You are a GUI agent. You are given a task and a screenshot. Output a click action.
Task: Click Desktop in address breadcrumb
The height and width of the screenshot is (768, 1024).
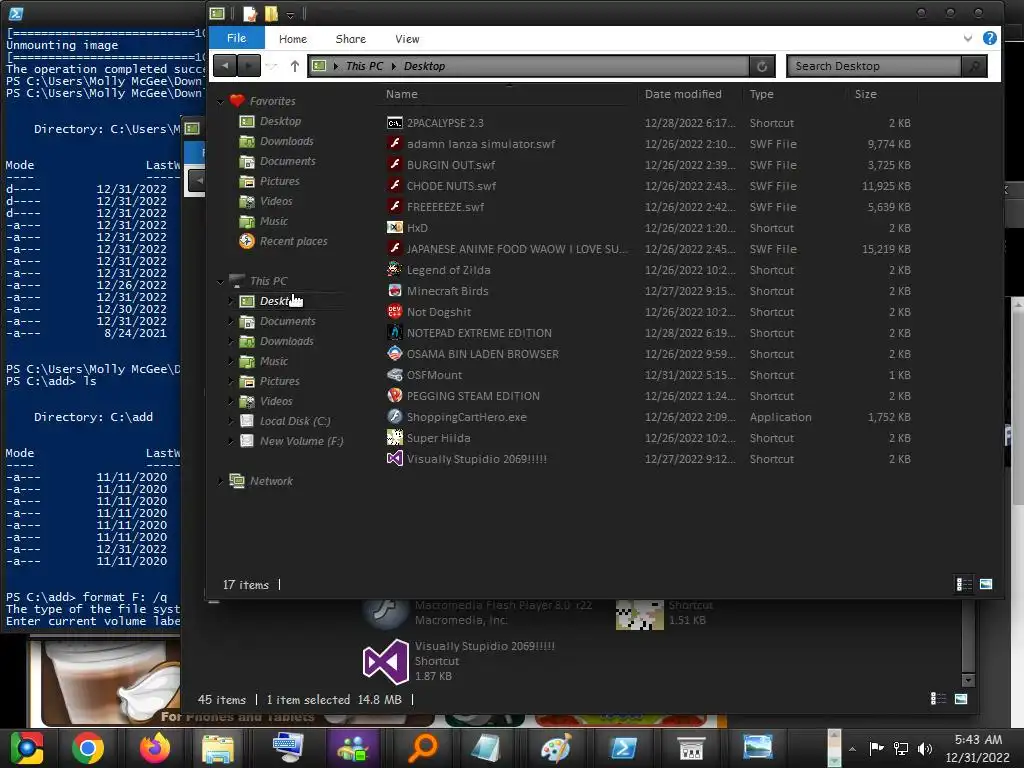point(424,66)
